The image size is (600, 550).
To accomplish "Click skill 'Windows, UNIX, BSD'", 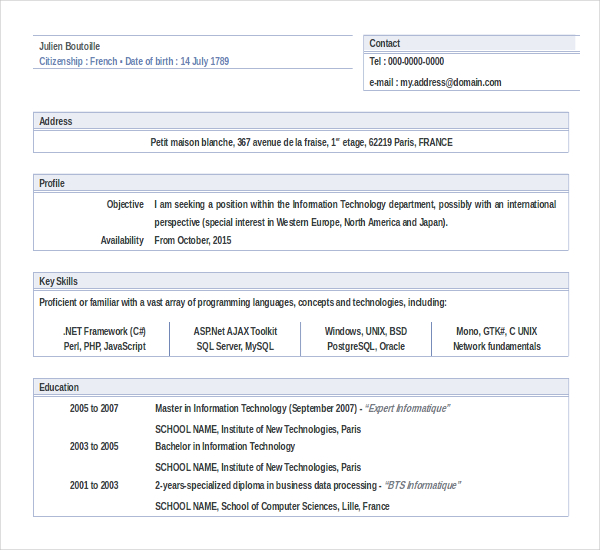I will click(366, 331).
